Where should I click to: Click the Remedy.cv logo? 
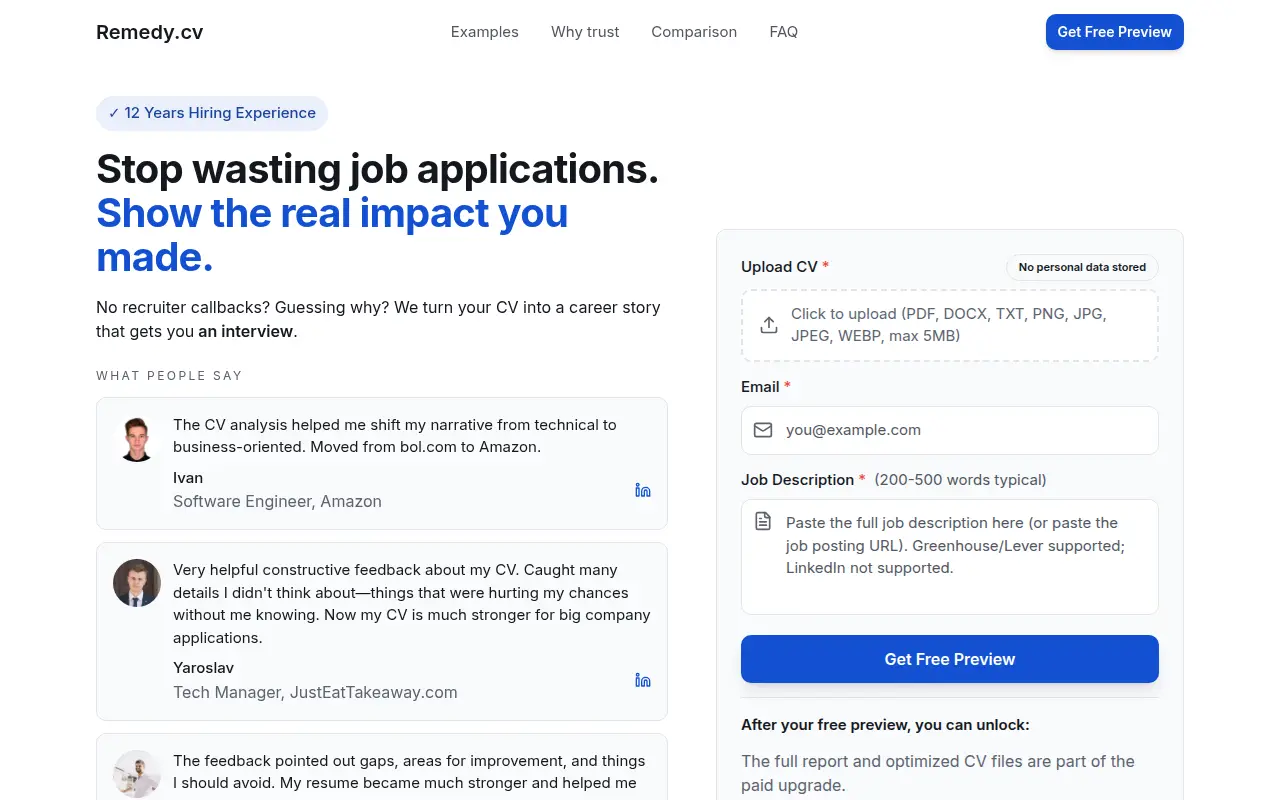pos(150,32)
